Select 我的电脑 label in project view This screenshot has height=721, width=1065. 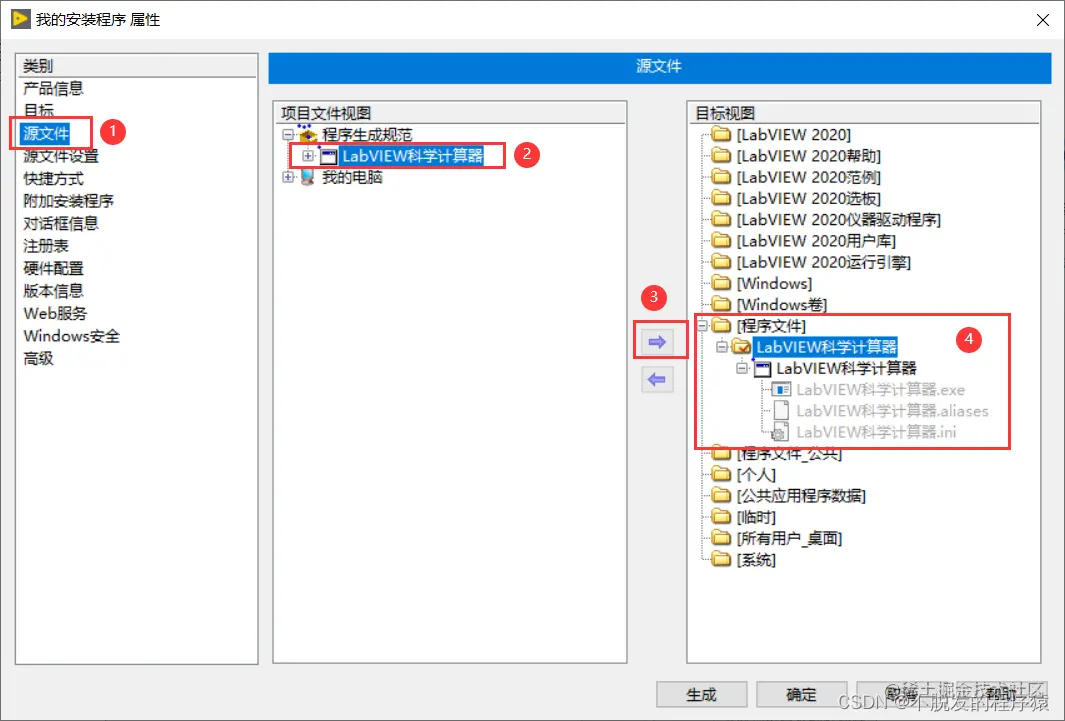click(x=352, y=177)
